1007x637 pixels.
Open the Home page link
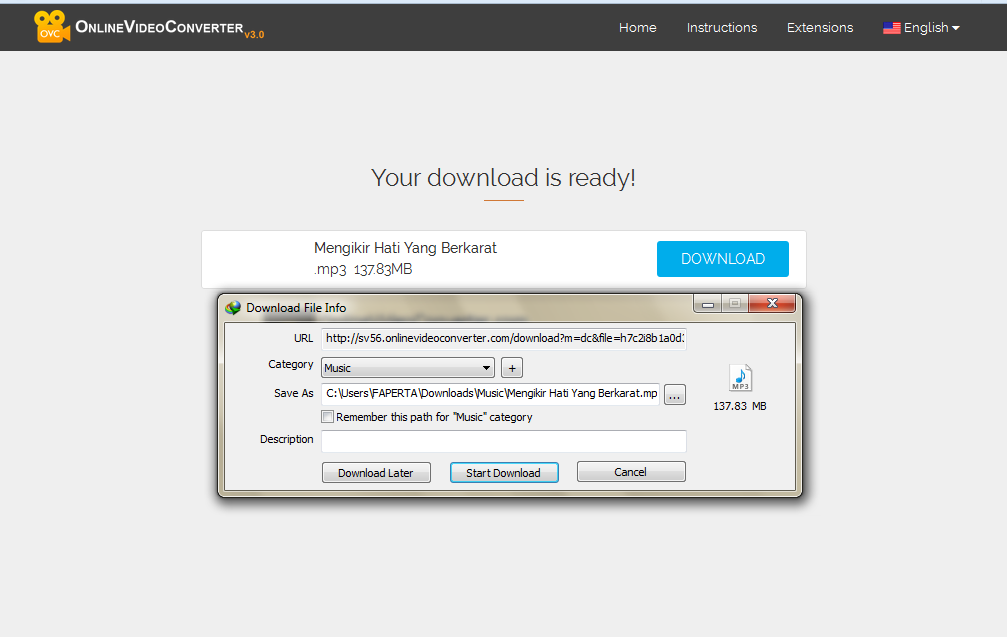pos(637,28)
